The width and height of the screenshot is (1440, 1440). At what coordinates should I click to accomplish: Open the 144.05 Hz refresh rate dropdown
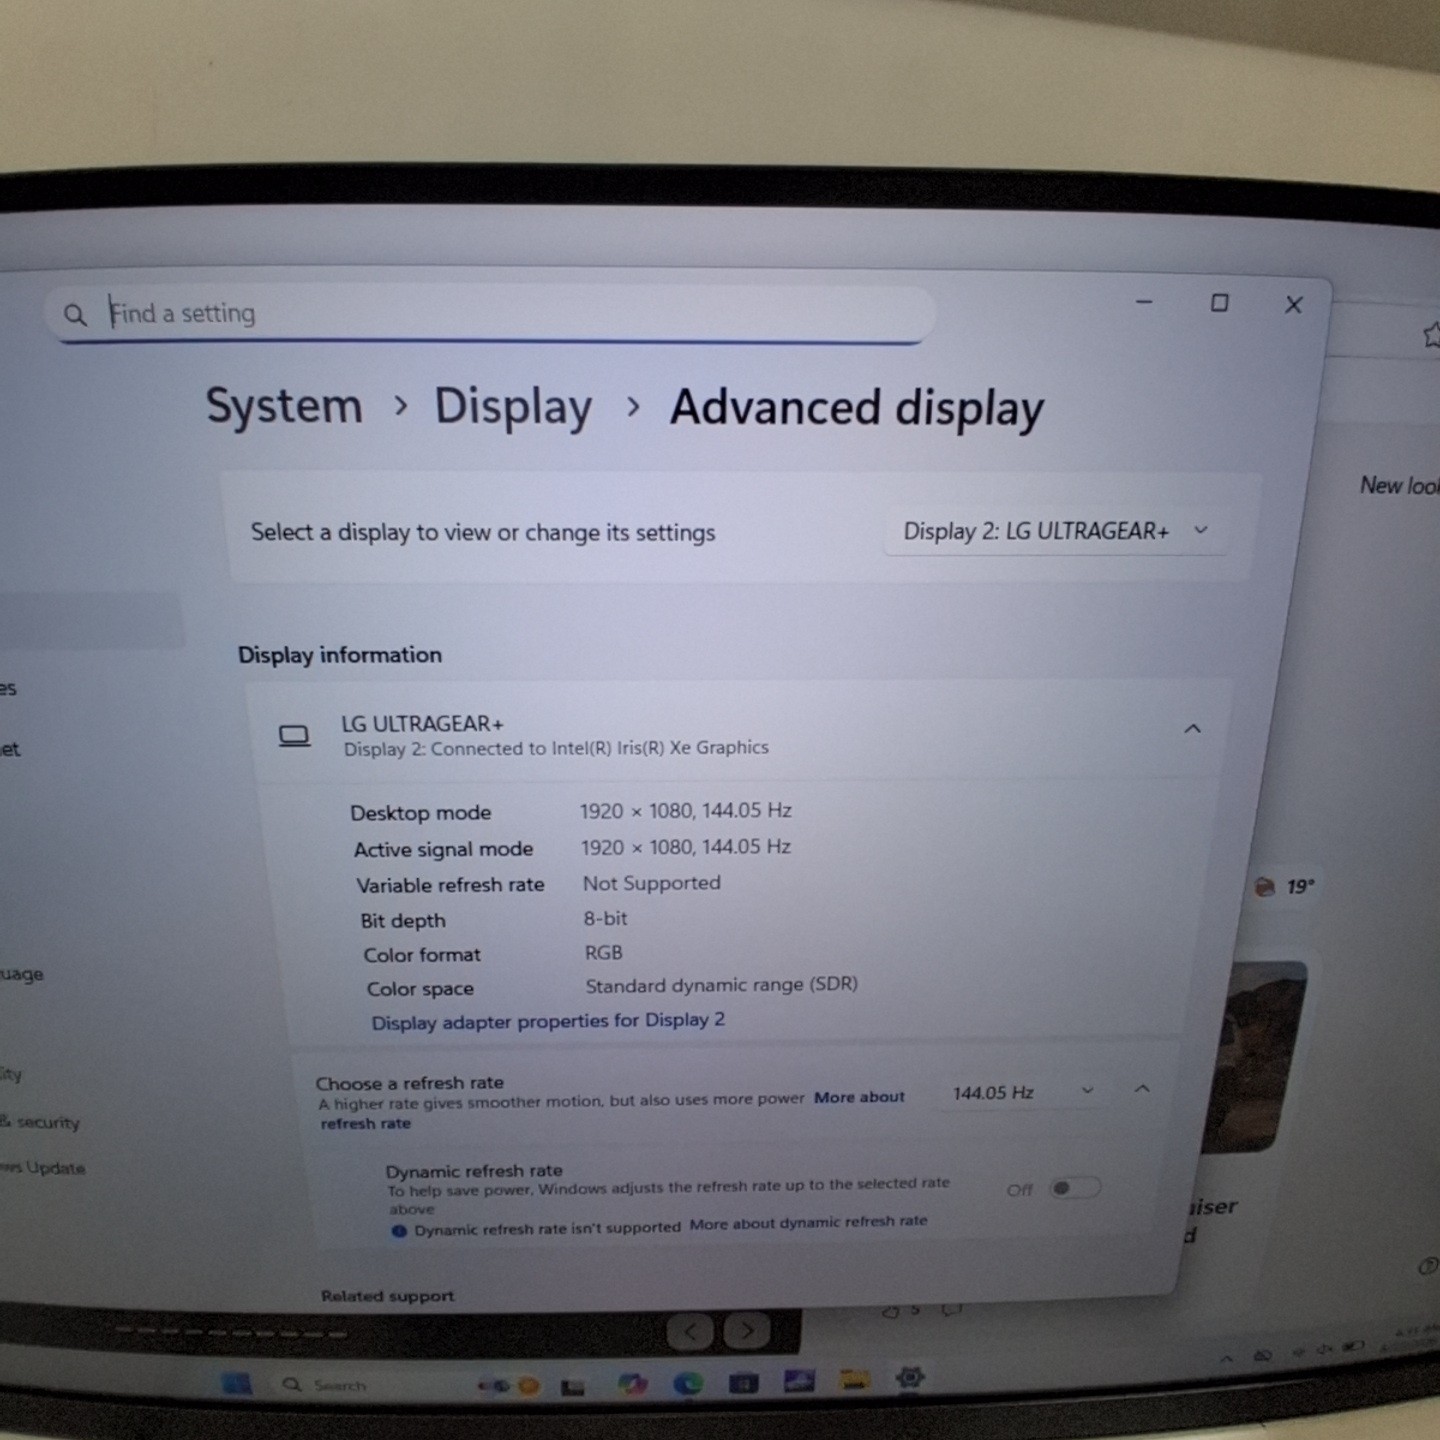point(1023,1092)
